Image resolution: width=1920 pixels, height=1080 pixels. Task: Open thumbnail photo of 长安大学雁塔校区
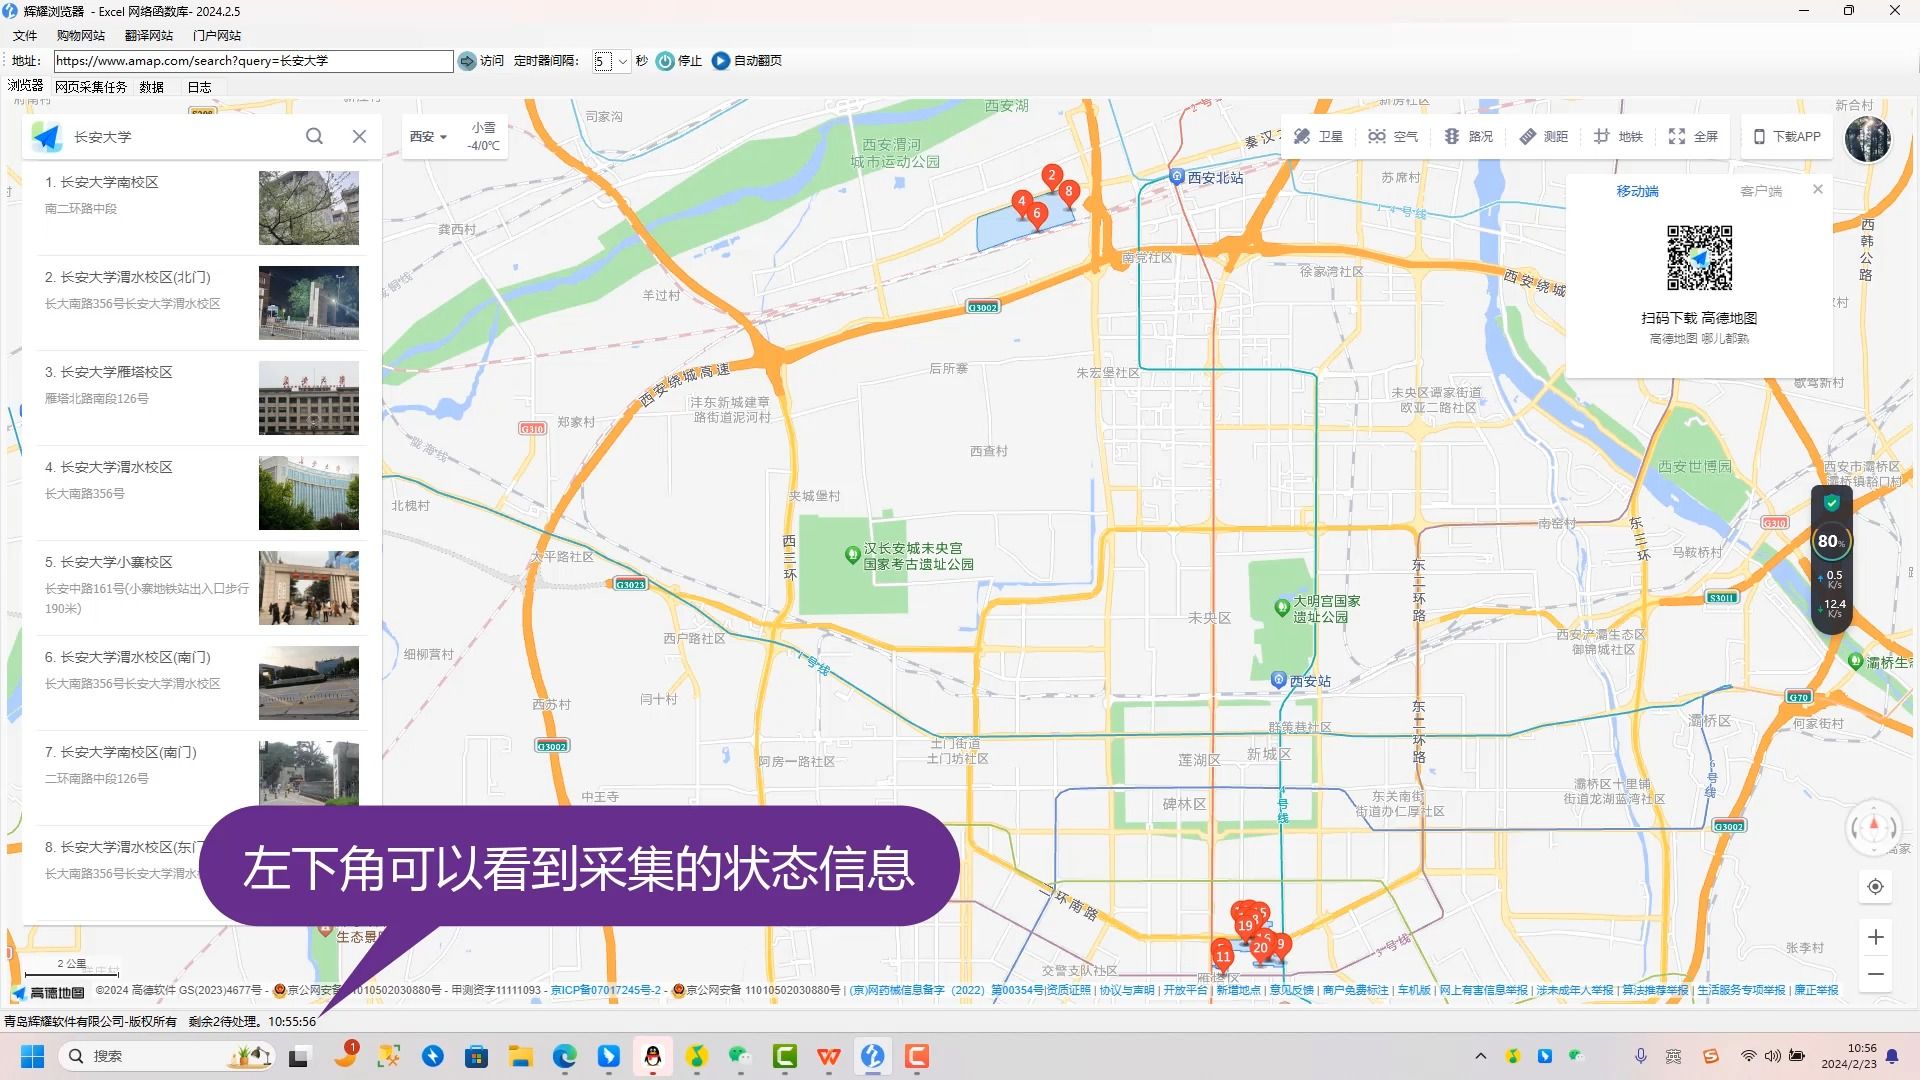point(308,398)
